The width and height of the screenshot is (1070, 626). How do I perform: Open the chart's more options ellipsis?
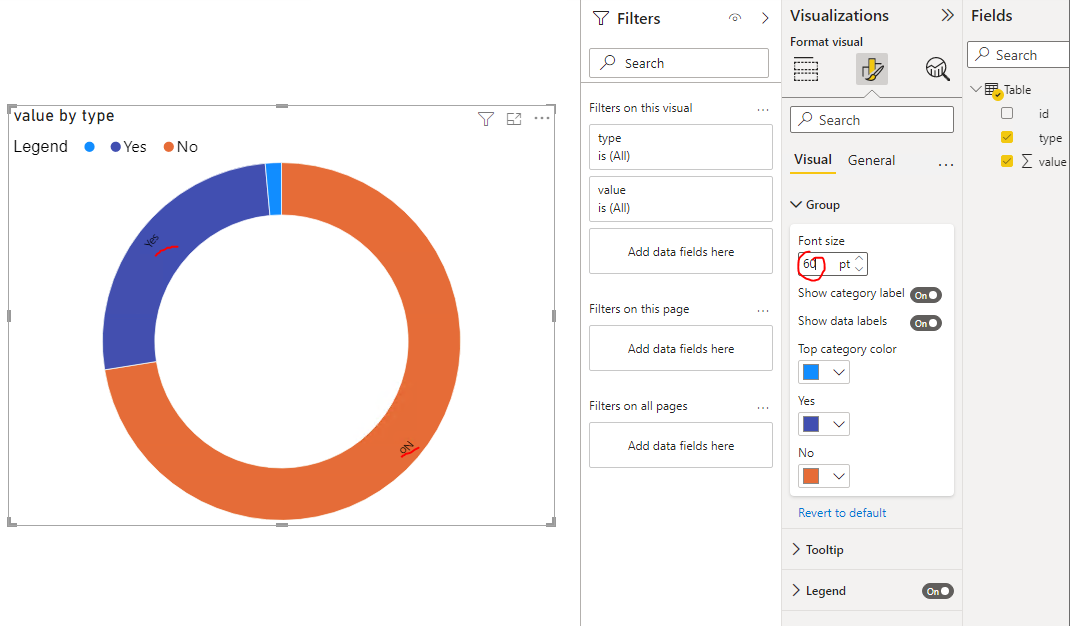click(x=542, y=119)
